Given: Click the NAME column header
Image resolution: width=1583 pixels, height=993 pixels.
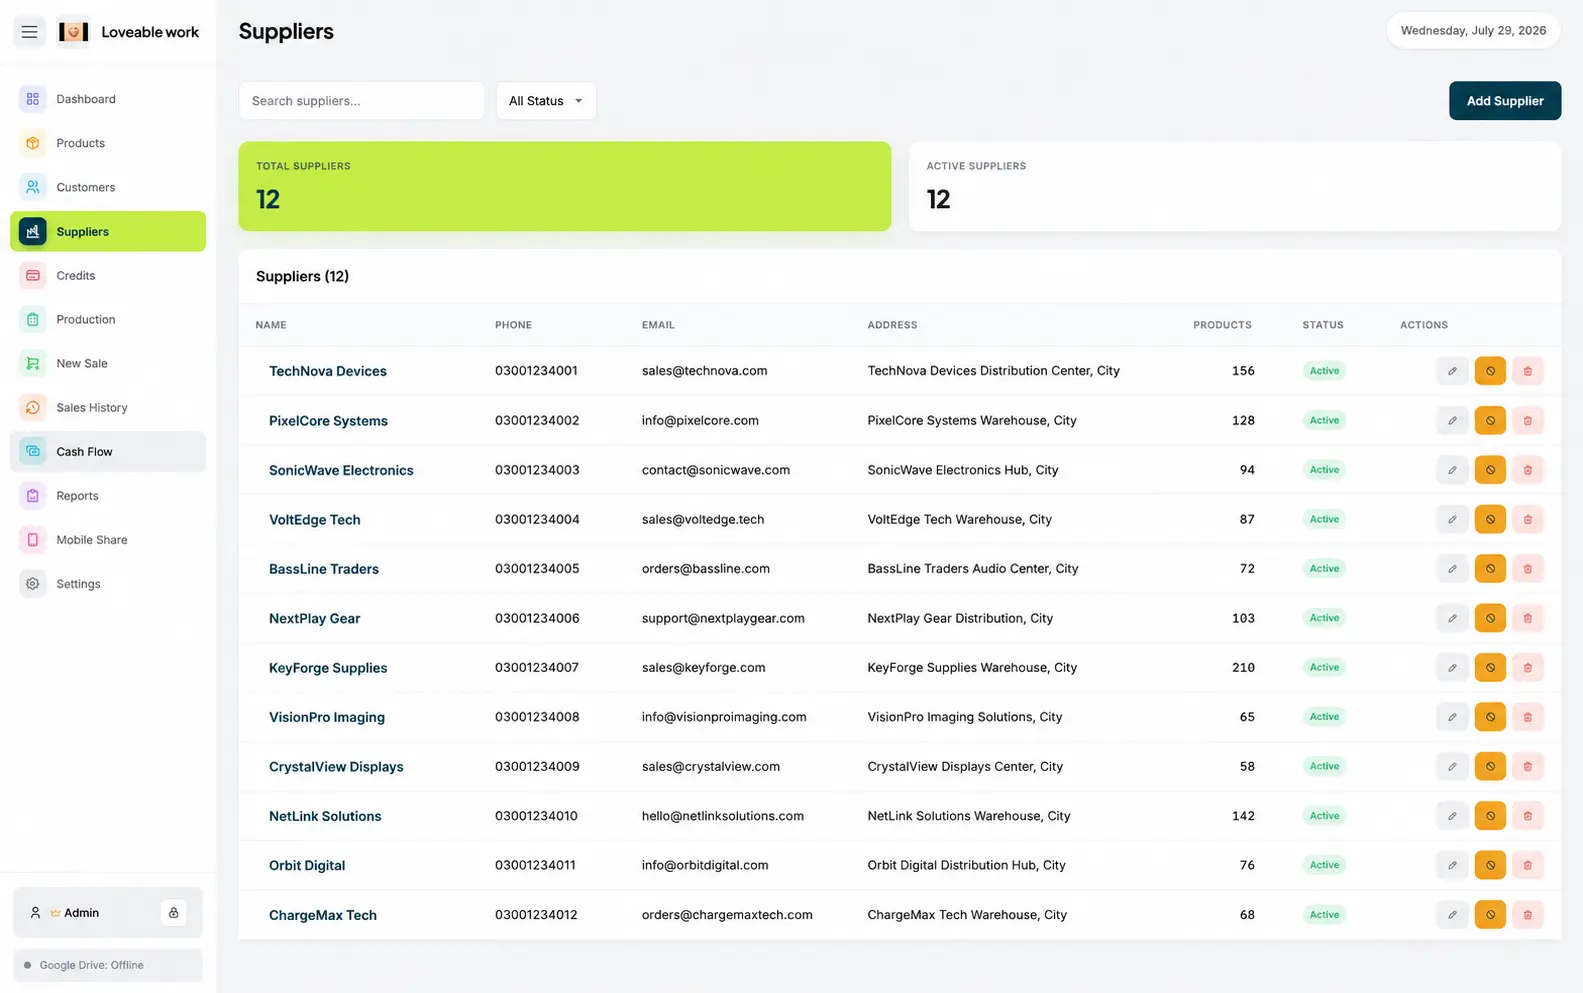Looking at the screenshot, I should tap(271, 325).
